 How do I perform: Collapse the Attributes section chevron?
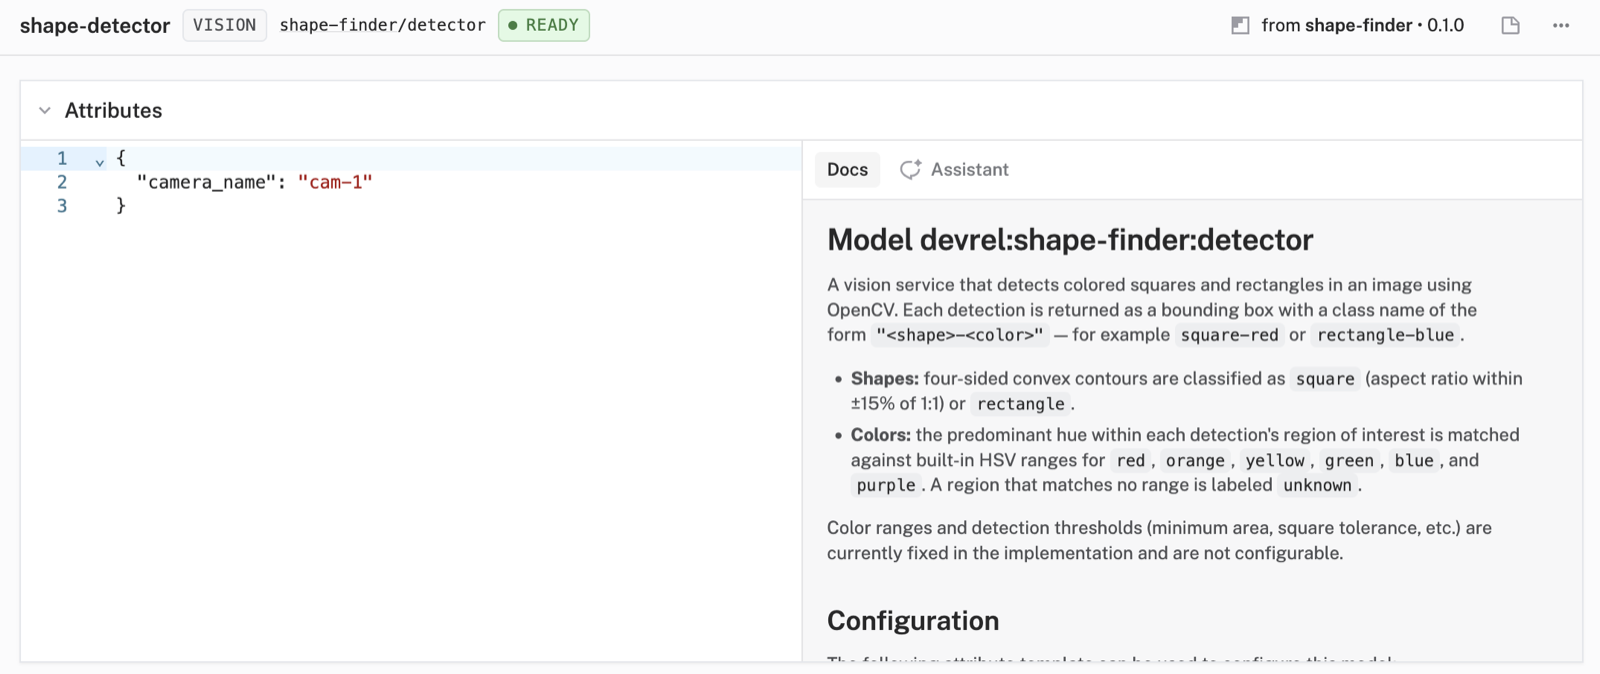[45, 111]
